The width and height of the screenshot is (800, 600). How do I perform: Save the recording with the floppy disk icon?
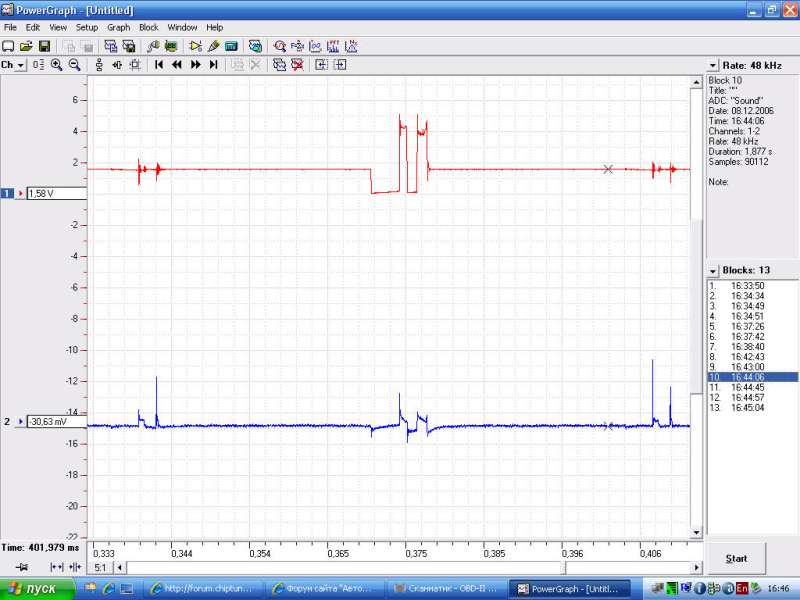(x=44, y=47)
